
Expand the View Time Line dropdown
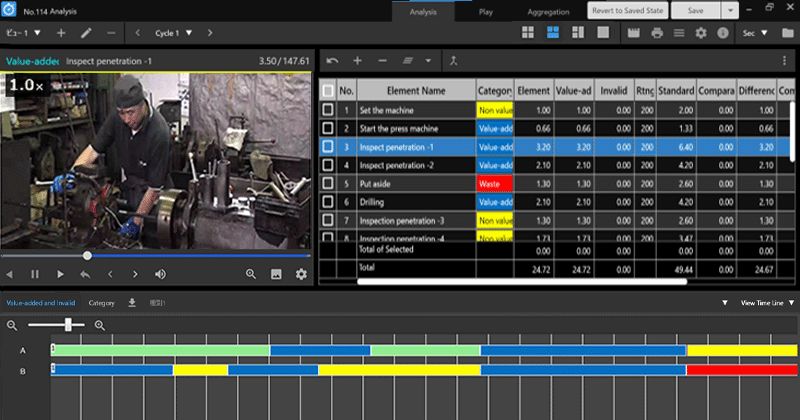click(767, 302)
